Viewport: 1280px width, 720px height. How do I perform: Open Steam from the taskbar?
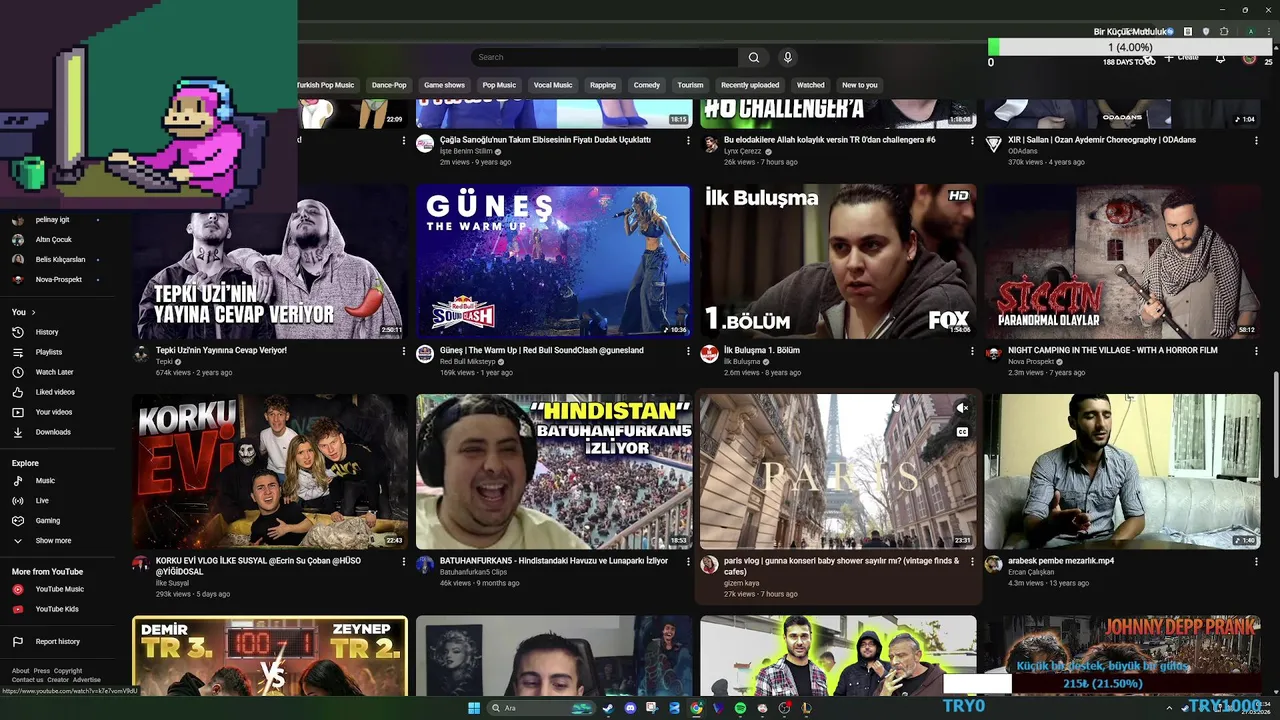[607, 708]
